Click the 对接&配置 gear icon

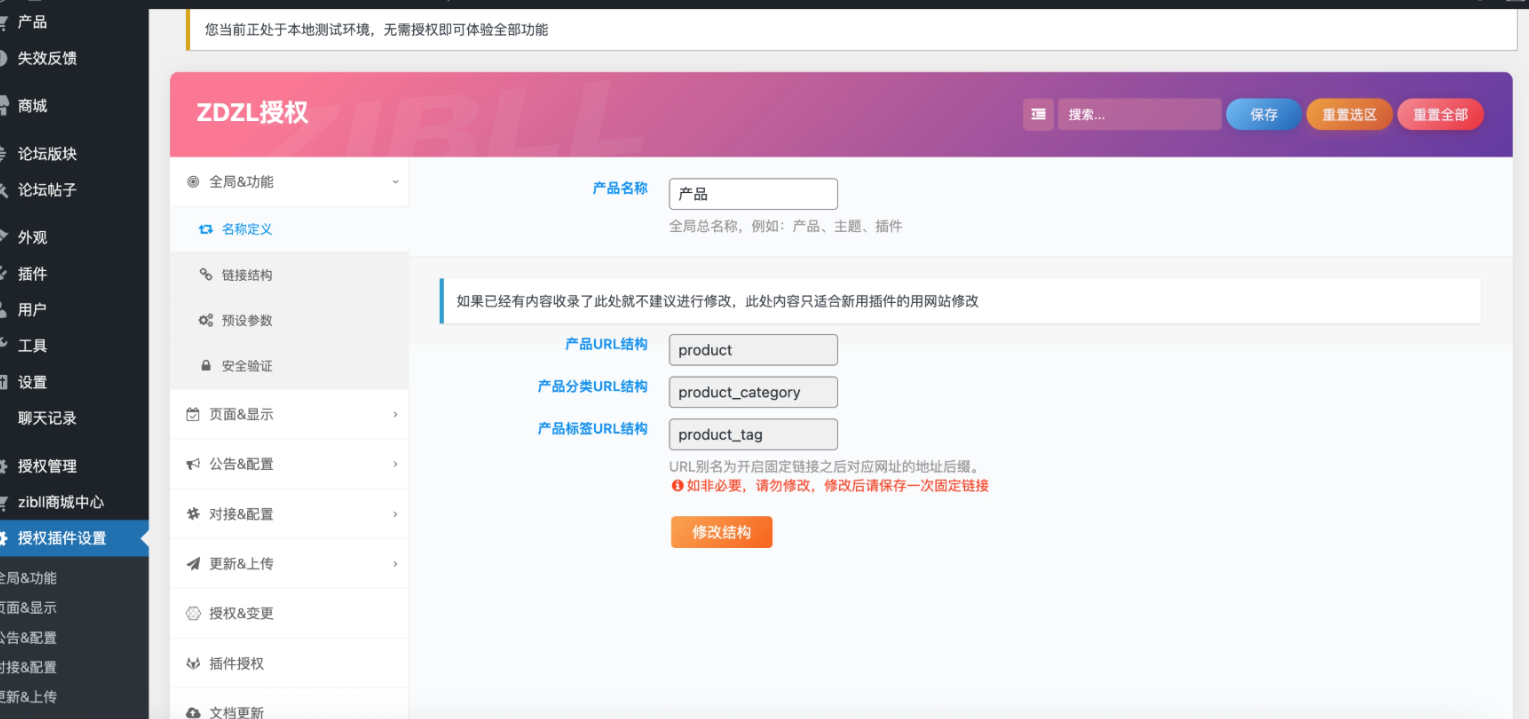tap(193, 514)
